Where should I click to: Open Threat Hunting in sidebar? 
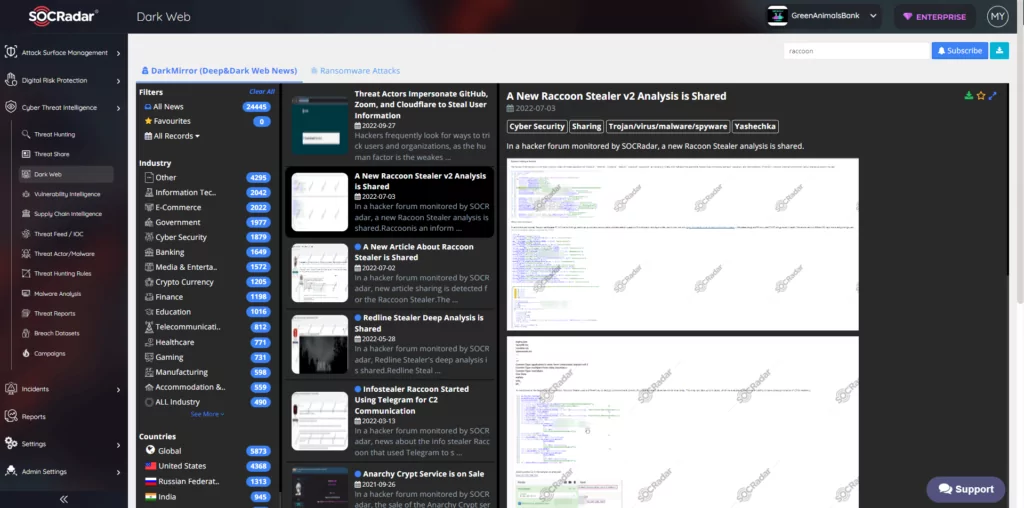[x=55, y=135]
